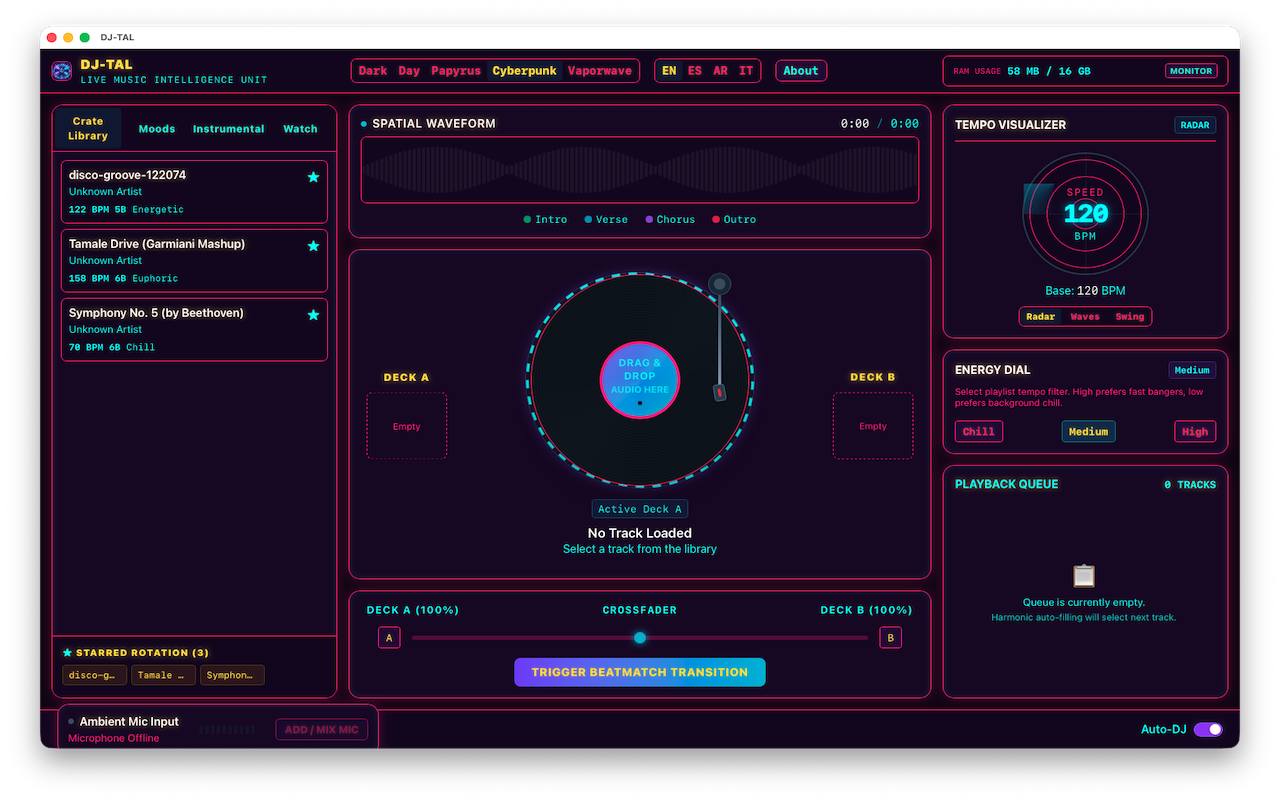
Task: Trigger Beatmatch Transition
Action: coord(640,672)
